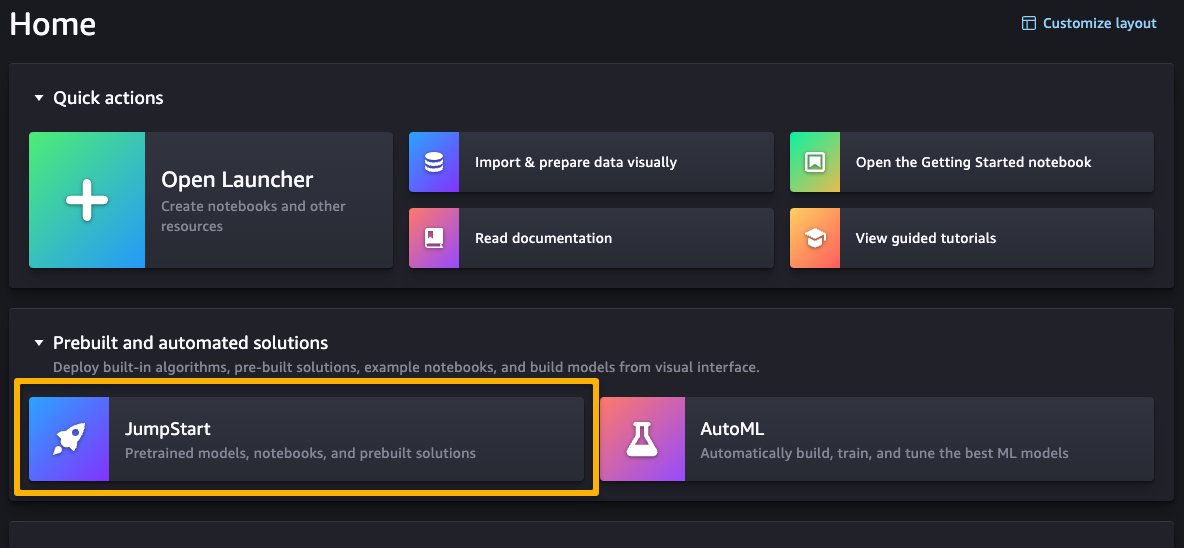
Task: Open the Customize layout link
Action: [1089, 23]
